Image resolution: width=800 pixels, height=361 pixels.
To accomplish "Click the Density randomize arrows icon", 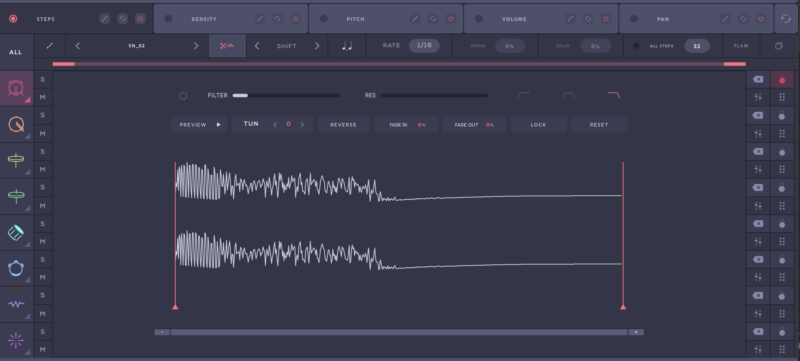I will coord(260,19).
